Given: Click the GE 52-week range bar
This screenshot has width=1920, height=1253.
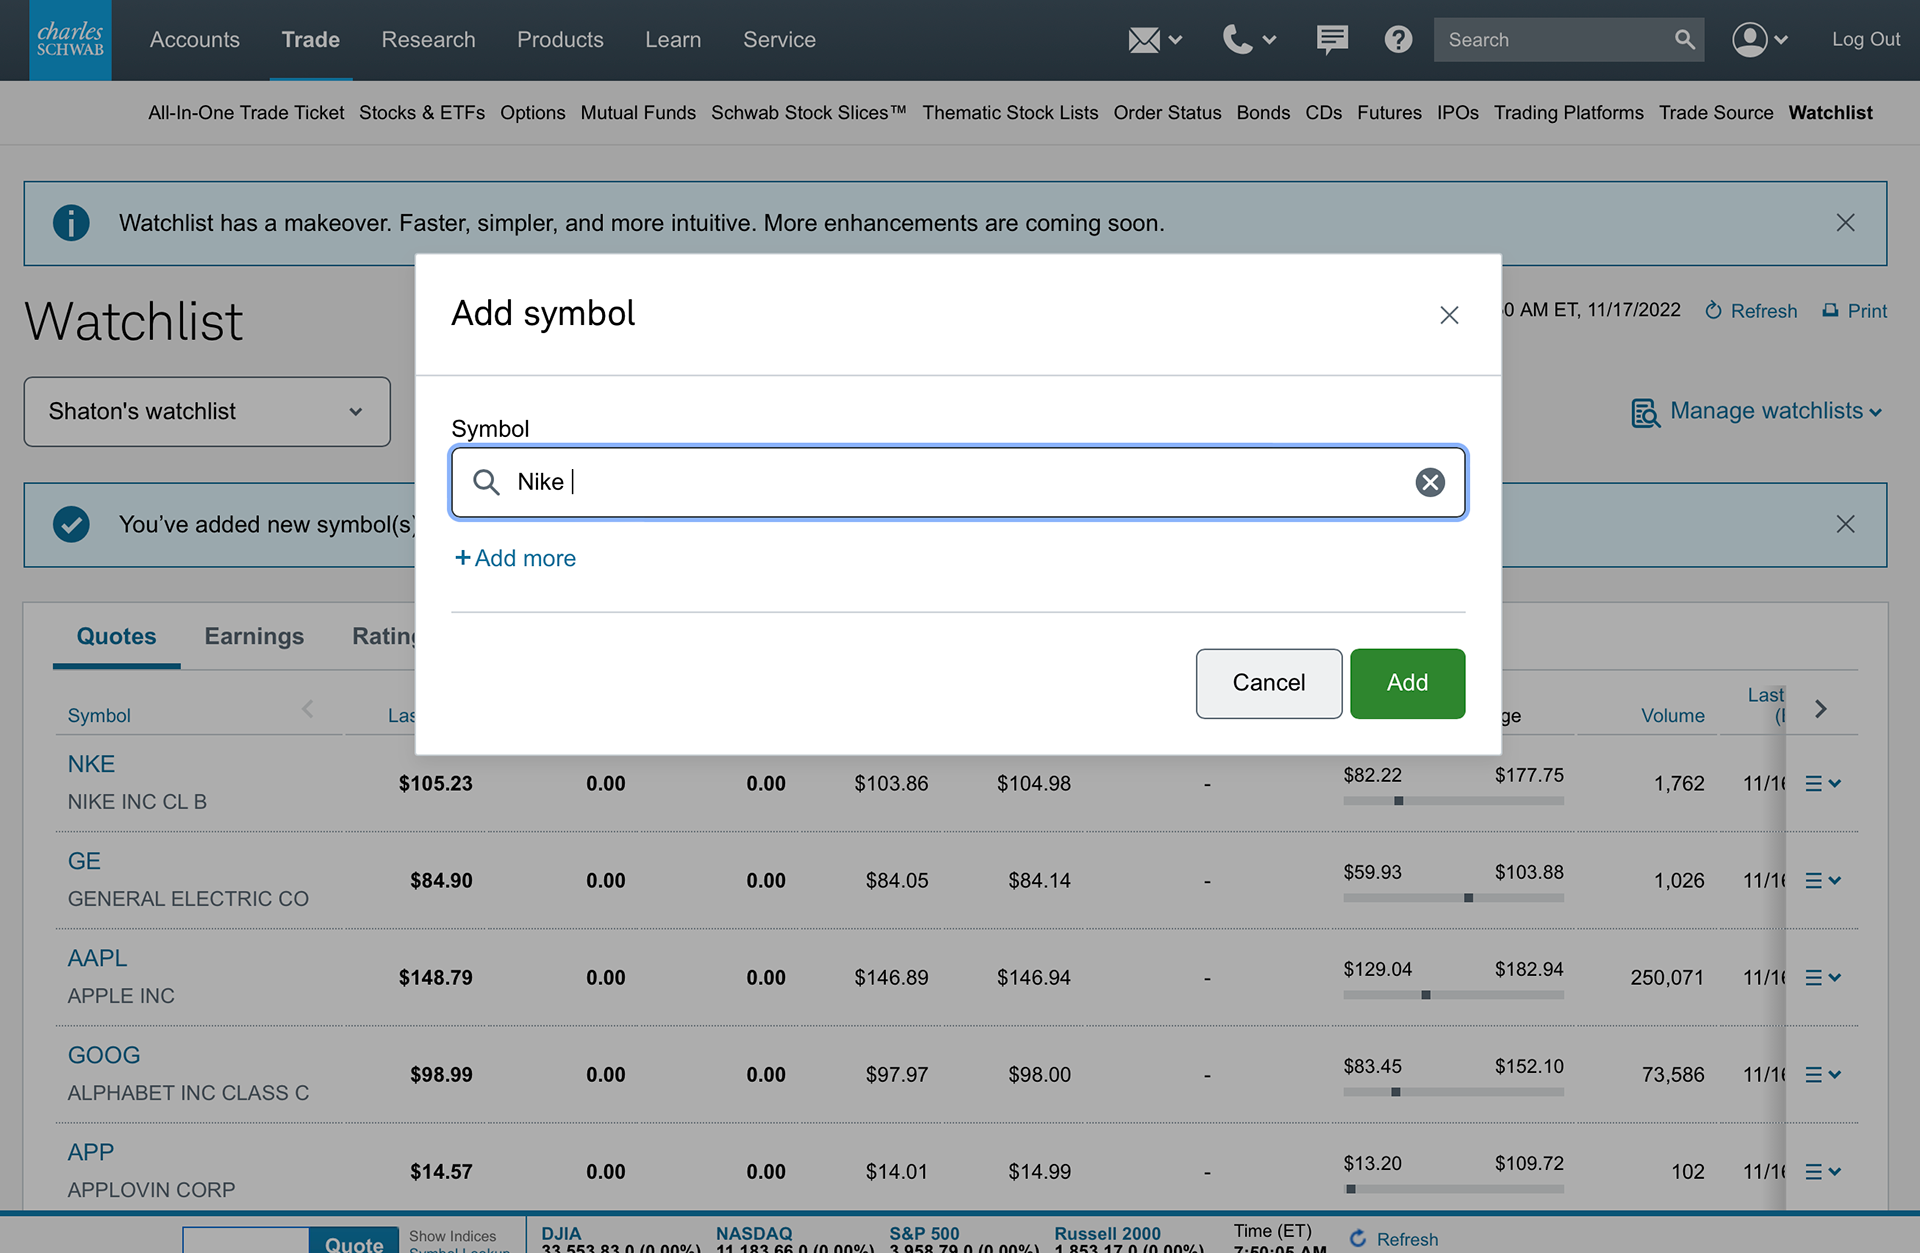Looking at the screenshot, I should coord(1453,898).
